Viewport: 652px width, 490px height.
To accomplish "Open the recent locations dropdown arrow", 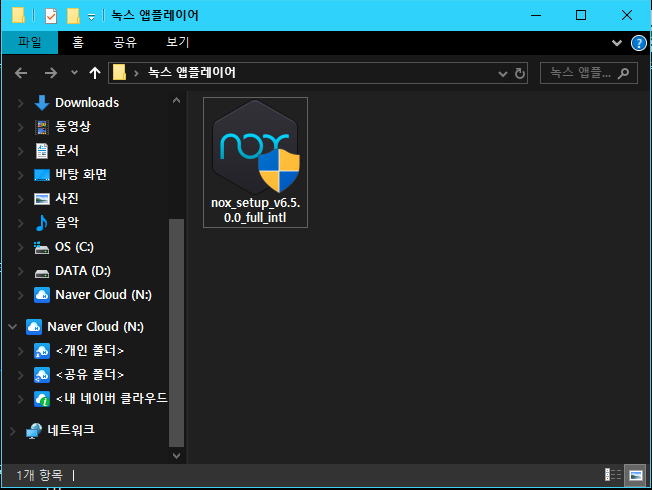I will (x=74, y=73).
